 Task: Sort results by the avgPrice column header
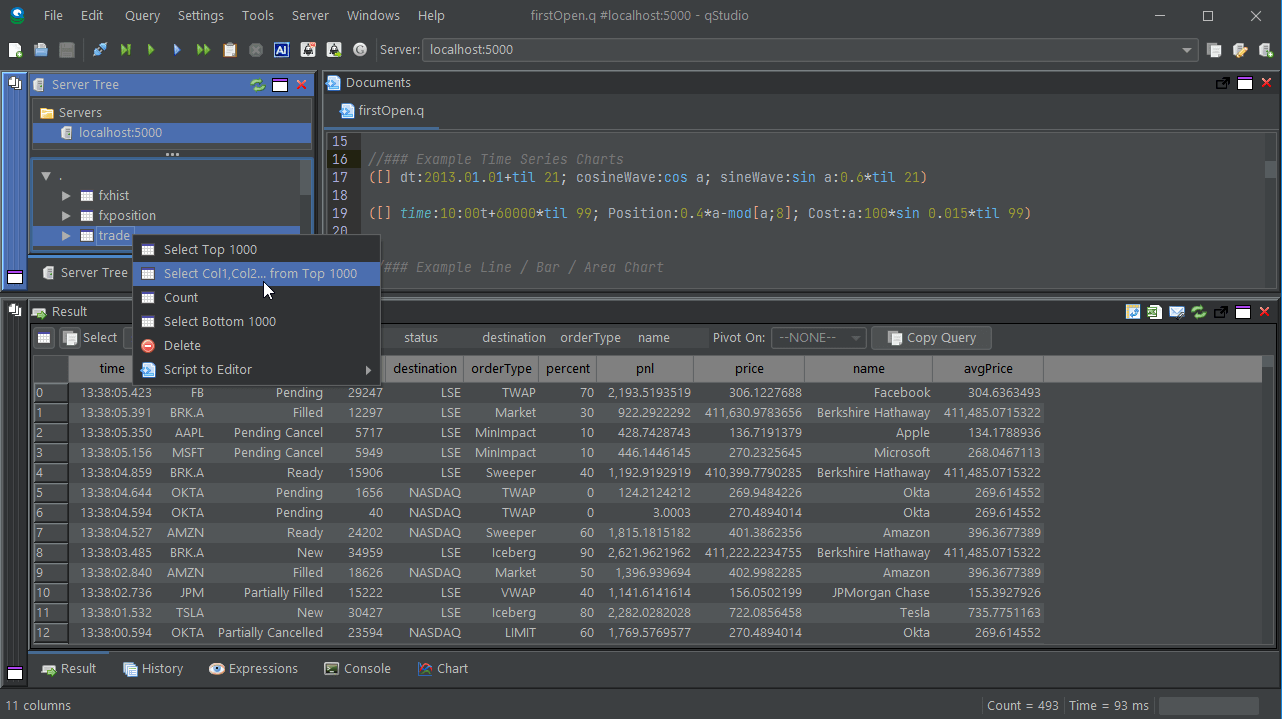[988, 369]
